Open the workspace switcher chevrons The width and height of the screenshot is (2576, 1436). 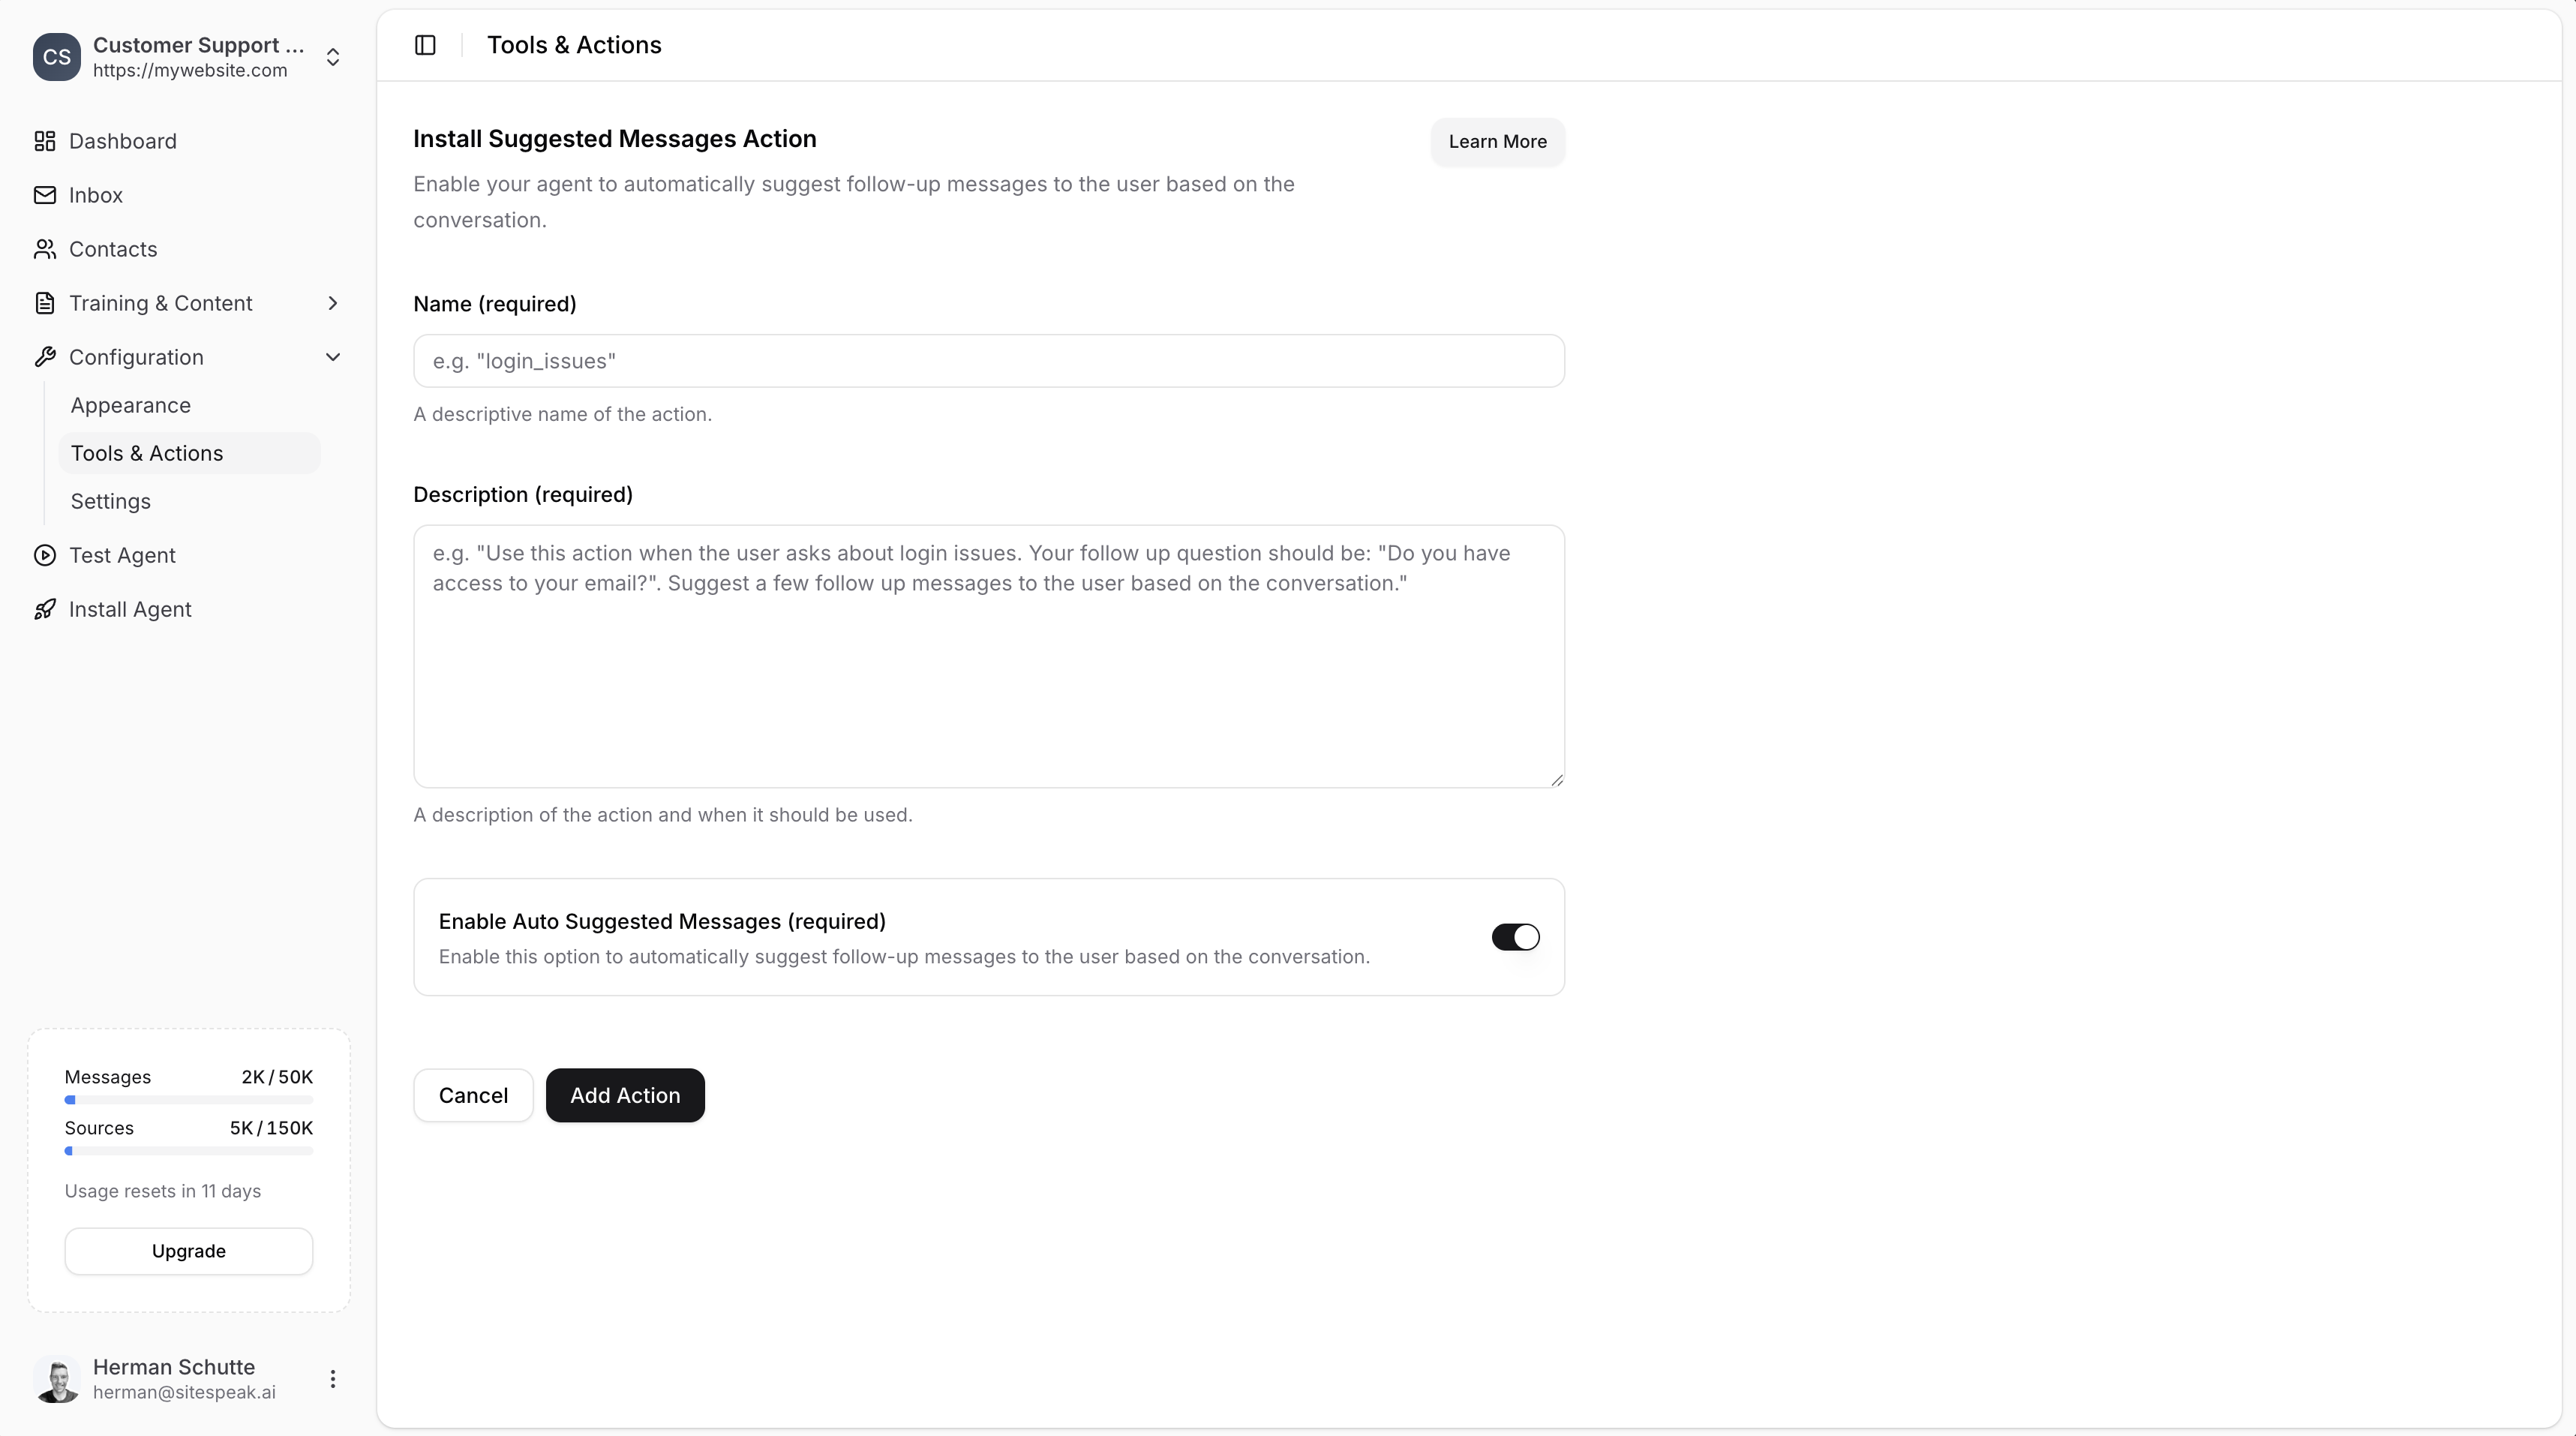[333, 57]
